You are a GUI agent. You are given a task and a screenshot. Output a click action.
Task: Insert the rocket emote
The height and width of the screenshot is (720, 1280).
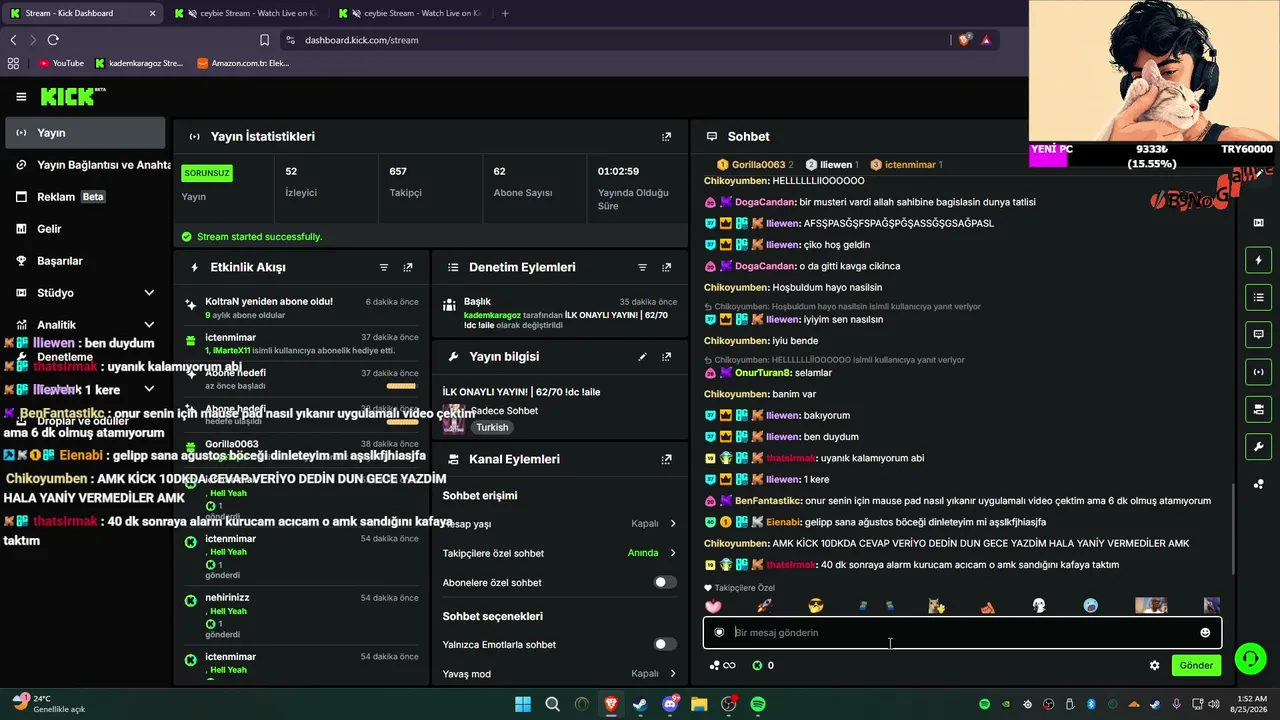pyautogui.click(x=764, y=606)
